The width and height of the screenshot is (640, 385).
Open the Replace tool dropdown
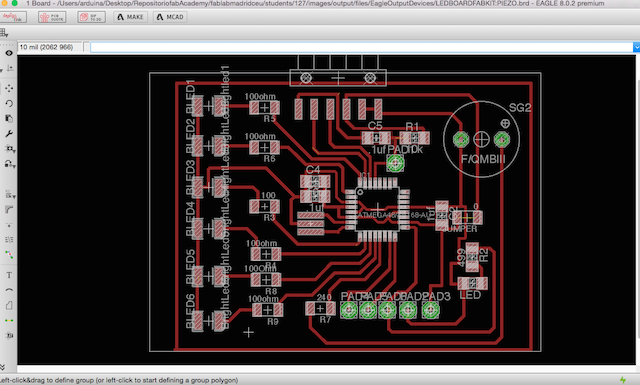10,149
